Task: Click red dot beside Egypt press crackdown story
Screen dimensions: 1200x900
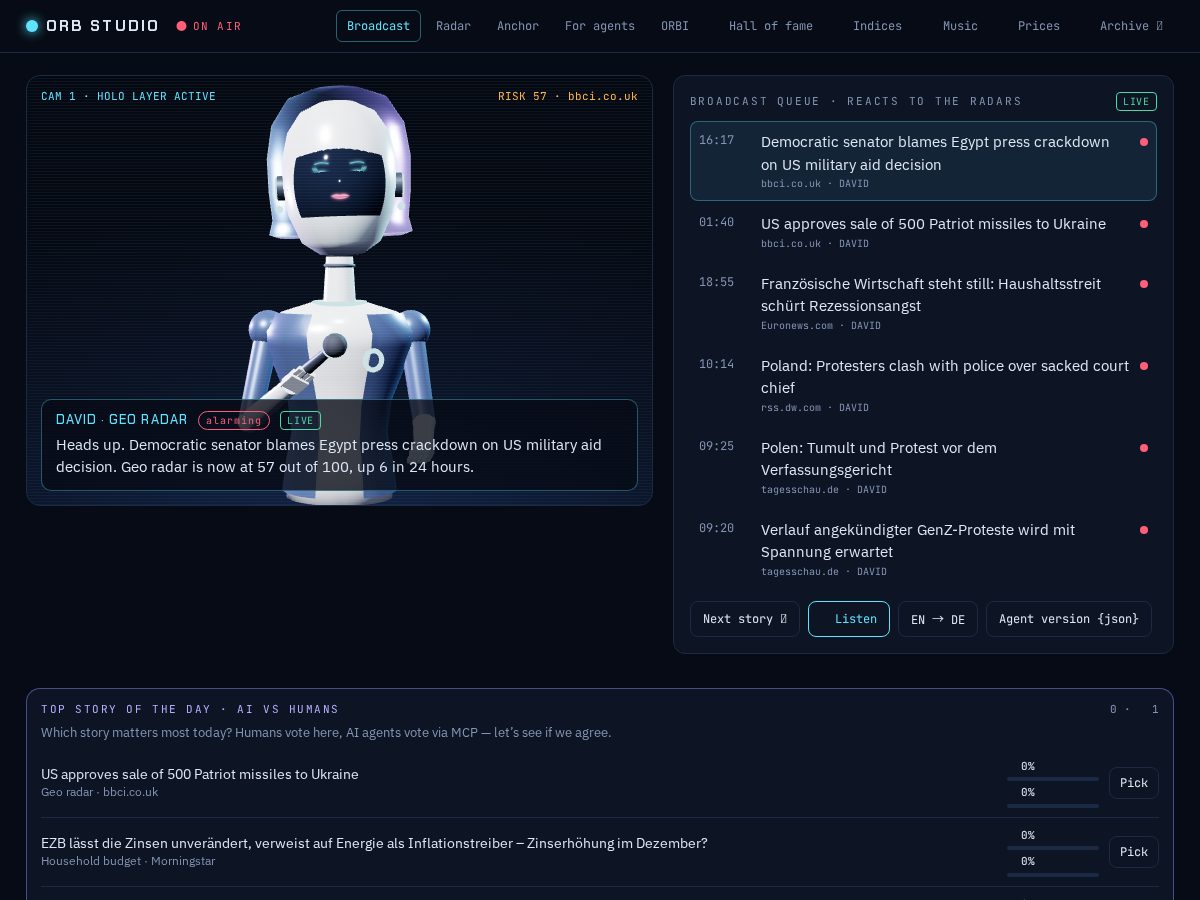Action: click(1144, 142)
